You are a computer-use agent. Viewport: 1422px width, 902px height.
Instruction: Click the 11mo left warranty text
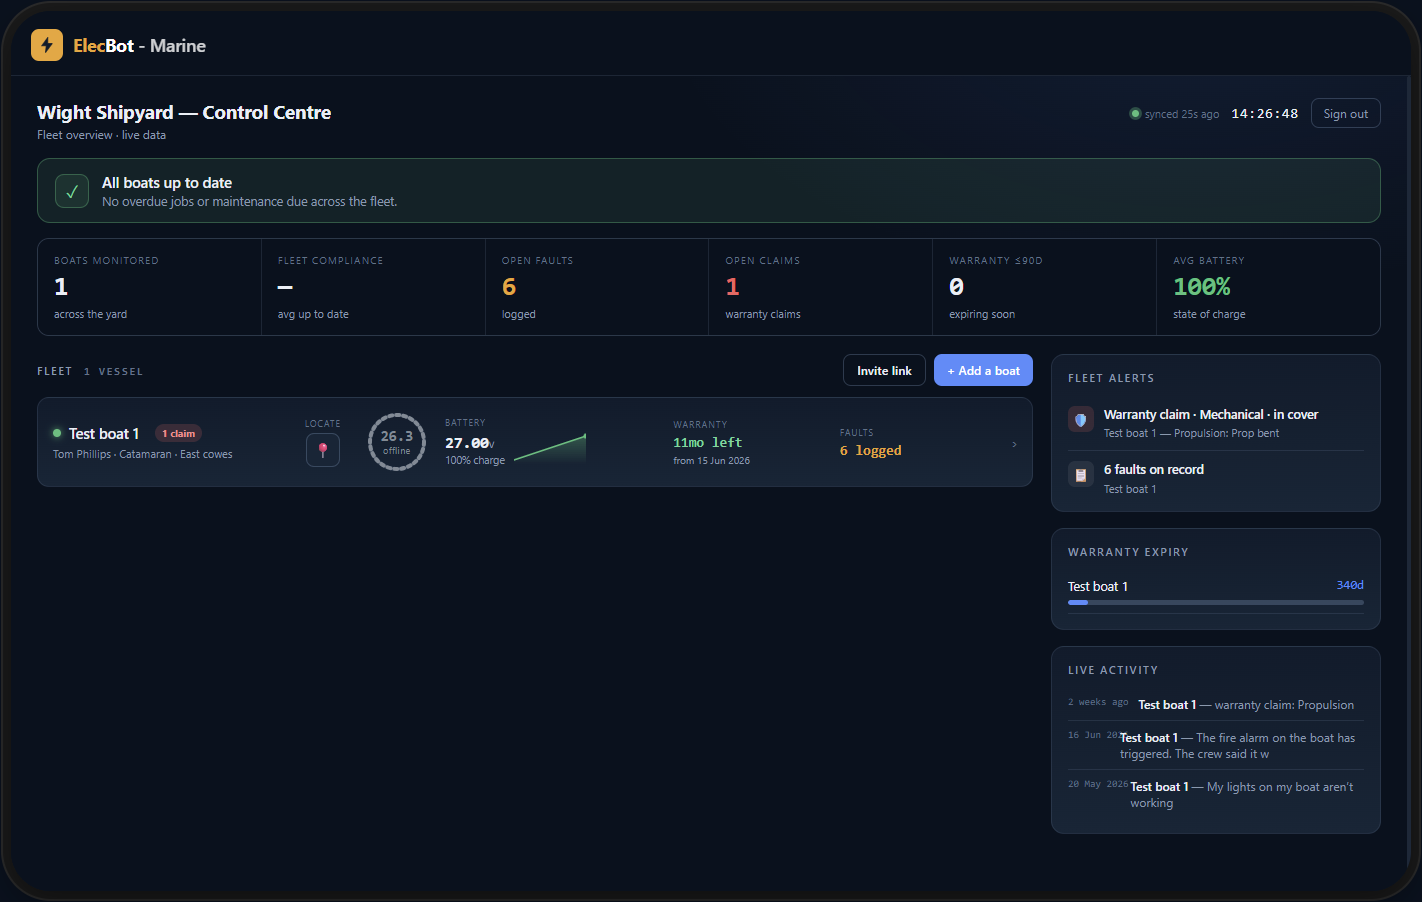pos(707,442)
